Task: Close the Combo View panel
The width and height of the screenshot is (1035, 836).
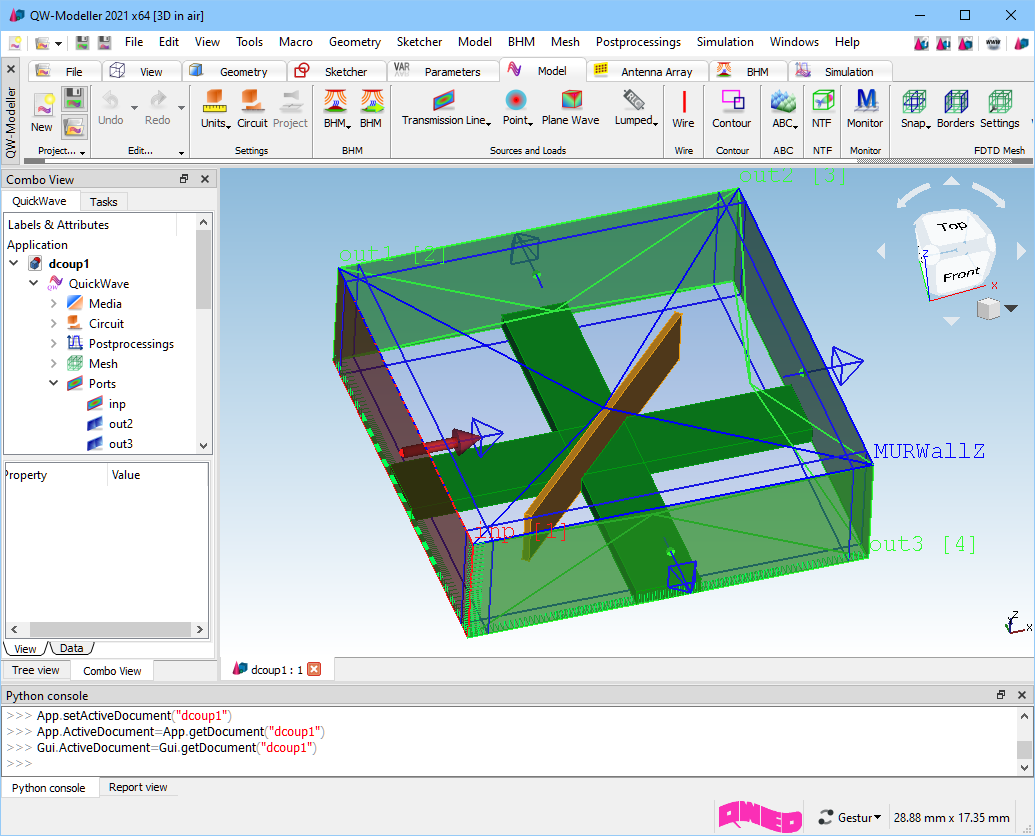Action: pos(205,179)
